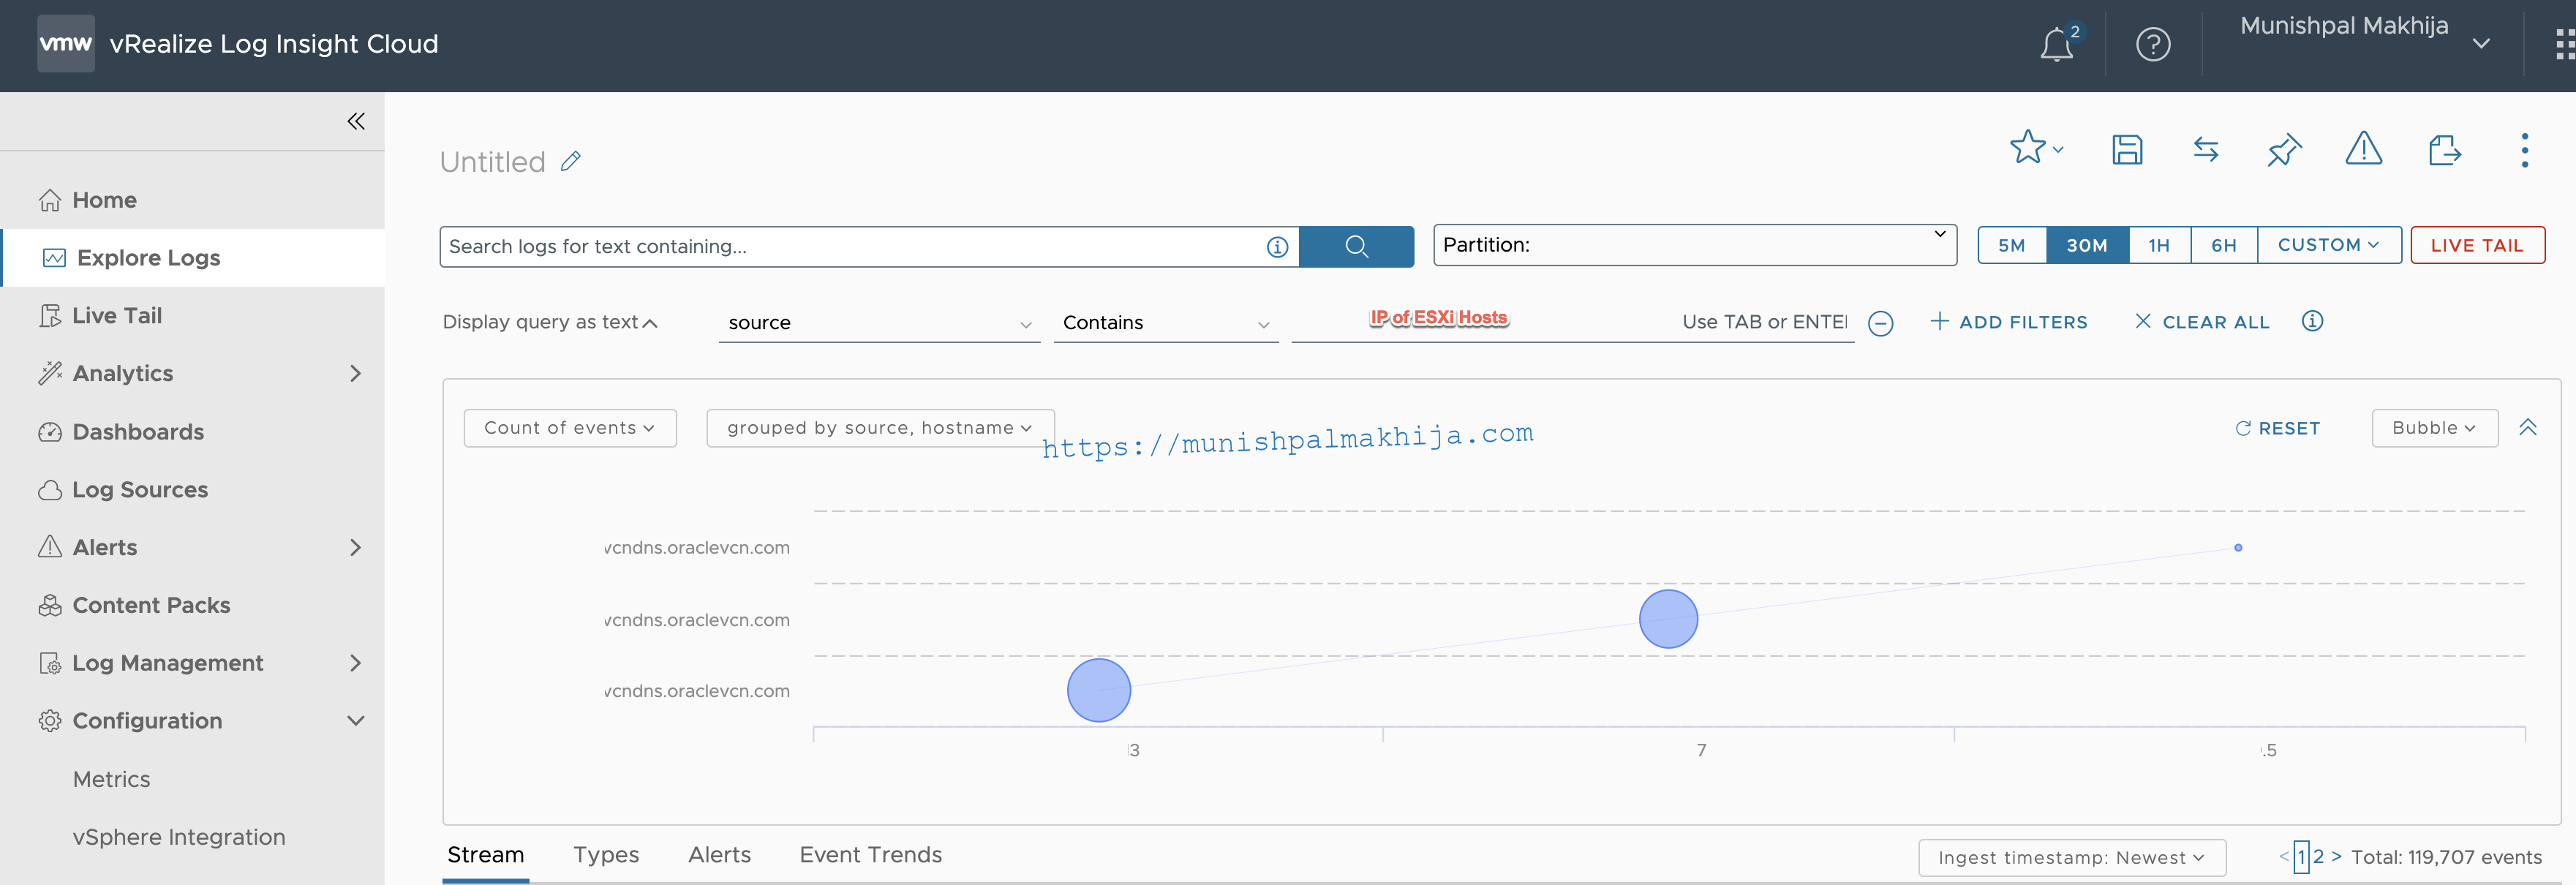2576x885 pixels.
Task: Expand the Analytics menu
Action: [x=355, y=374]
